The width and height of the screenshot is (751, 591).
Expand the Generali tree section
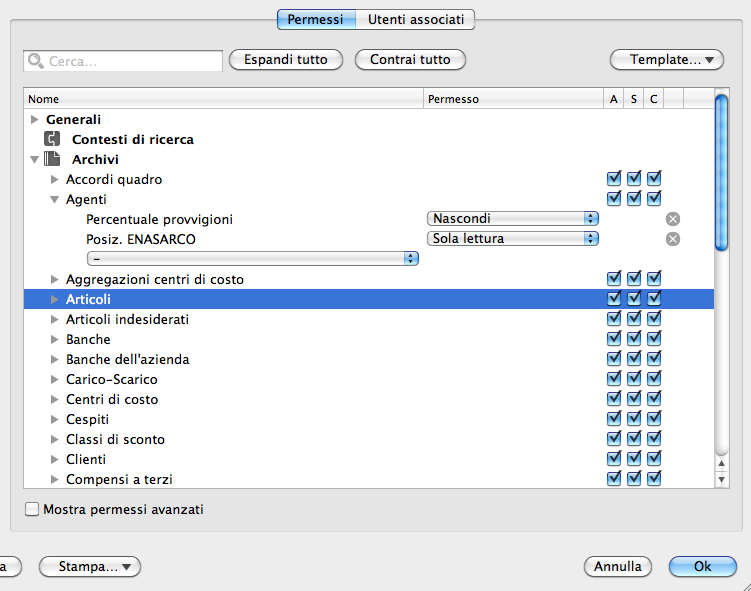[x=35, y=120]
